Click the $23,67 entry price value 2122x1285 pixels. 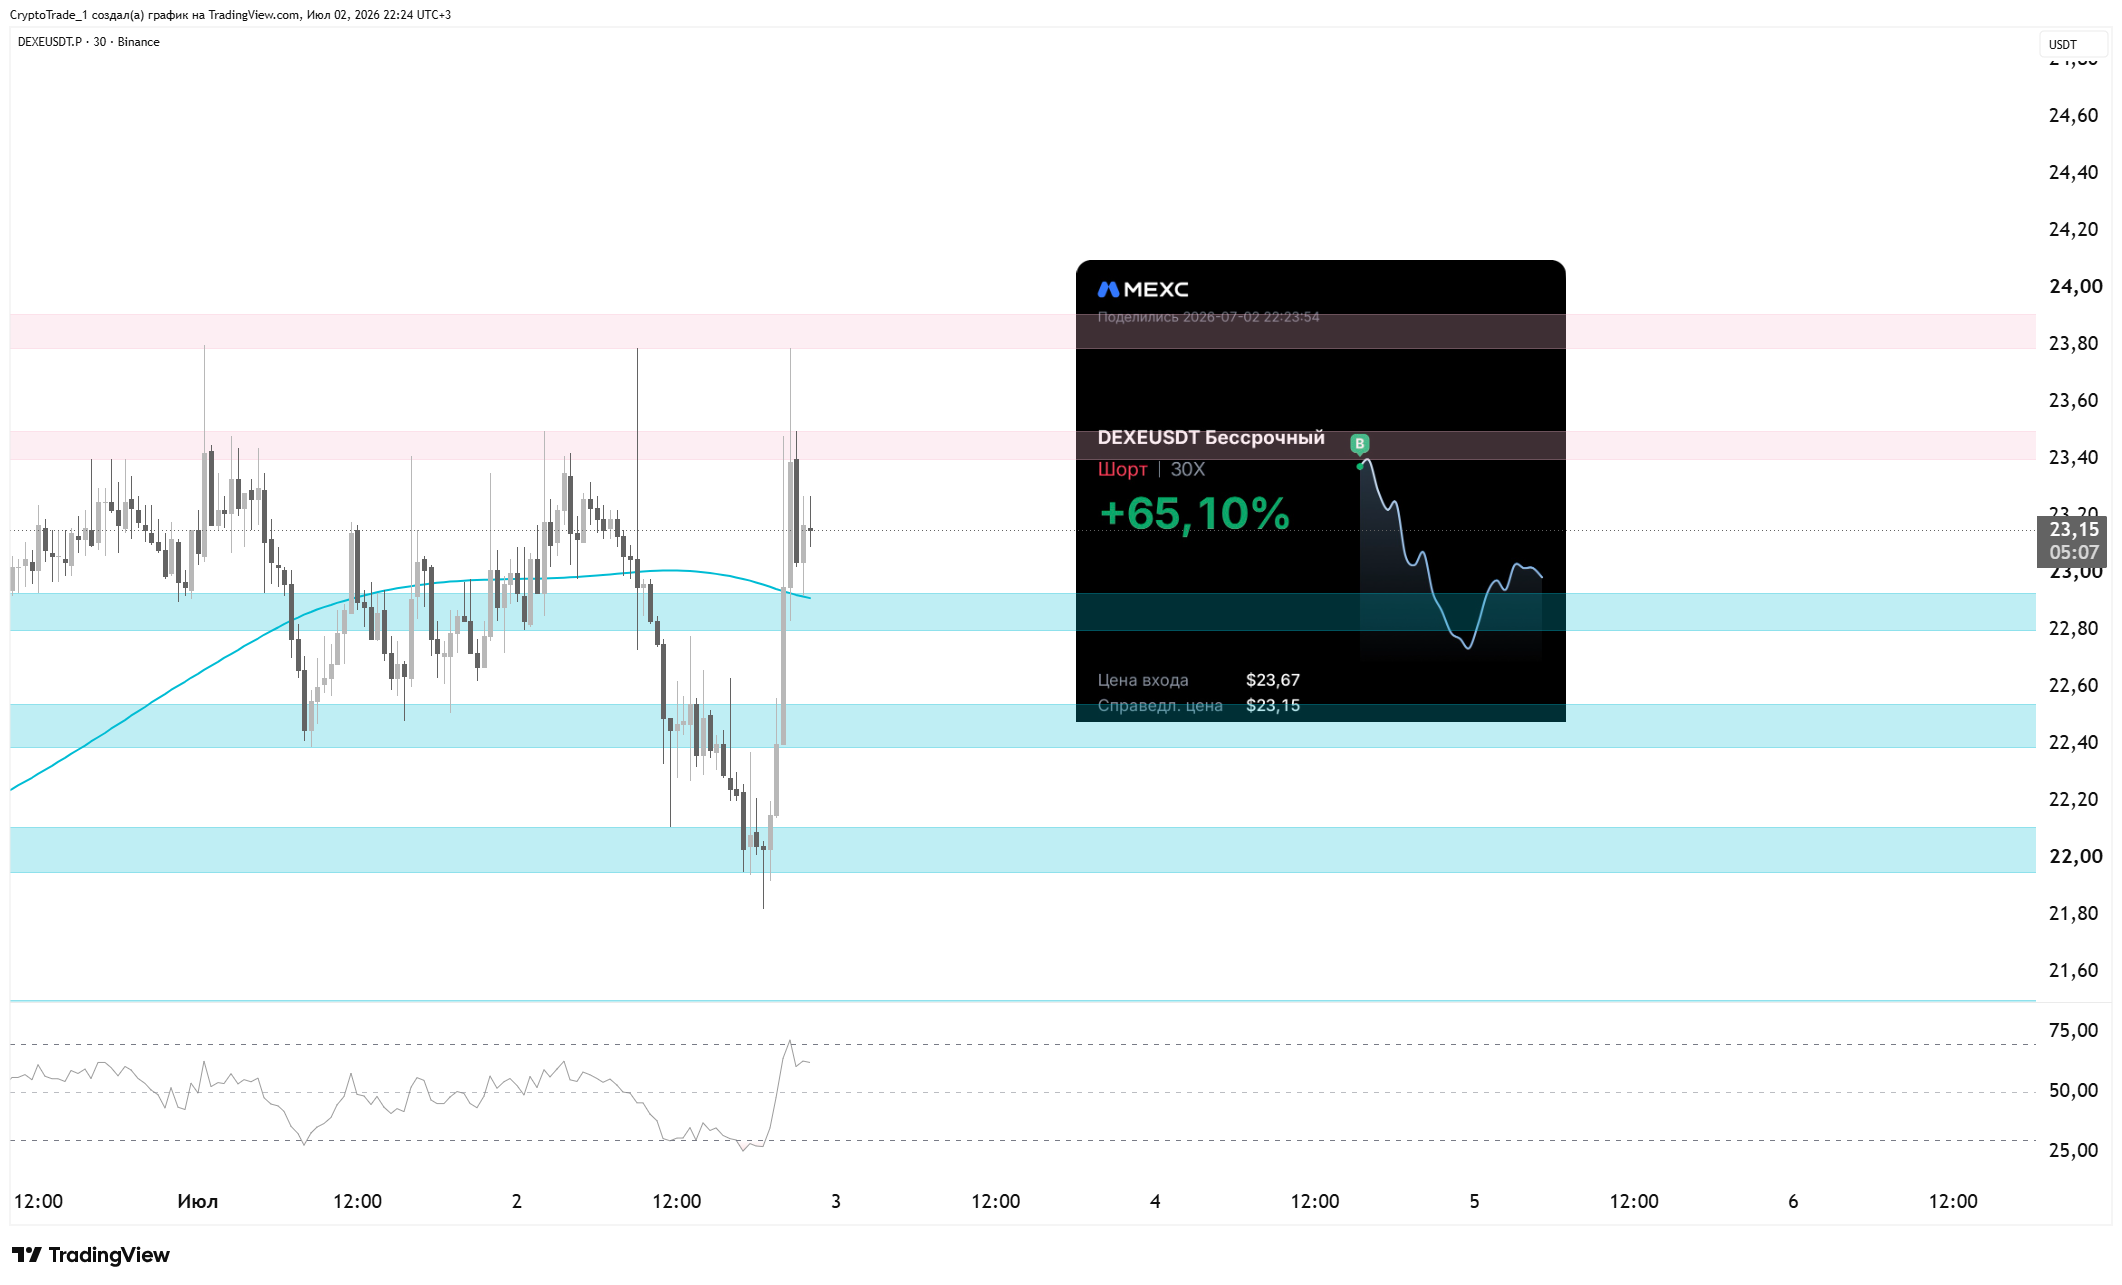click(1273, 680)
